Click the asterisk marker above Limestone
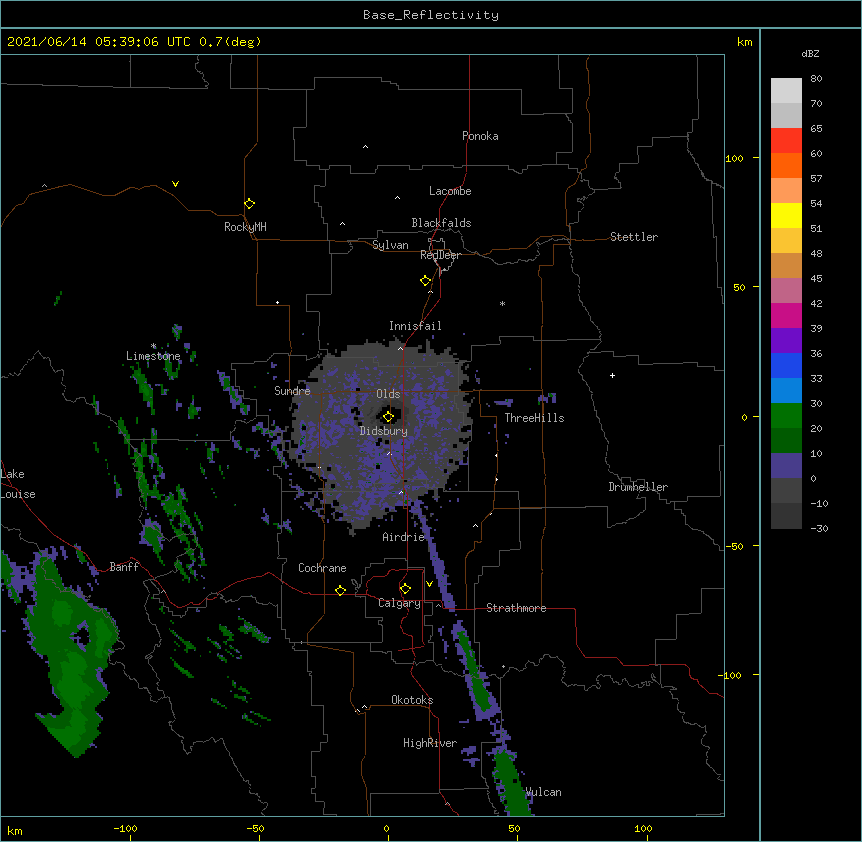The image size is (862, 842). tap(153, 346)
